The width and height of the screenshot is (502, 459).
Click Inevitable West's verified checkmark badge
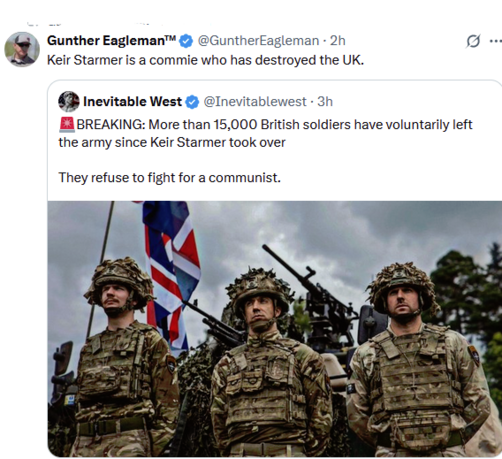(x=192, y=102)
